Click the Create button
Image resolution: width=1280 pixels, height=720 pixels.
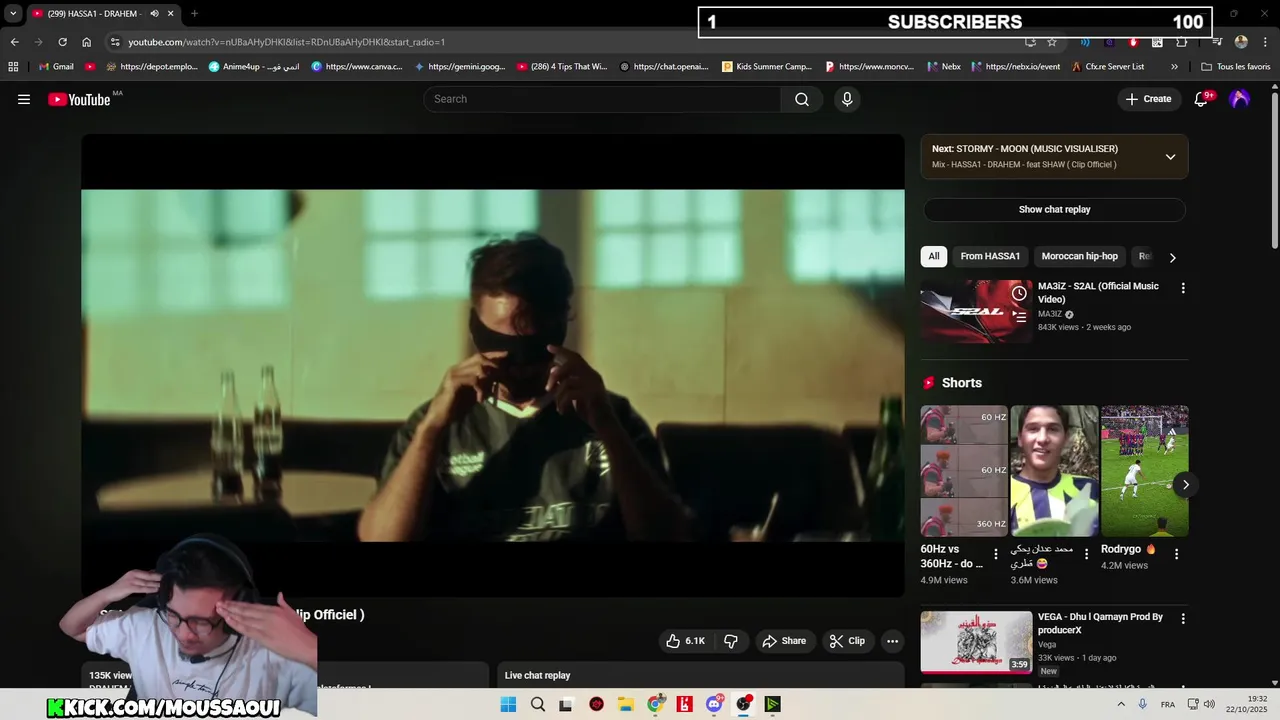pos(1148,99)
